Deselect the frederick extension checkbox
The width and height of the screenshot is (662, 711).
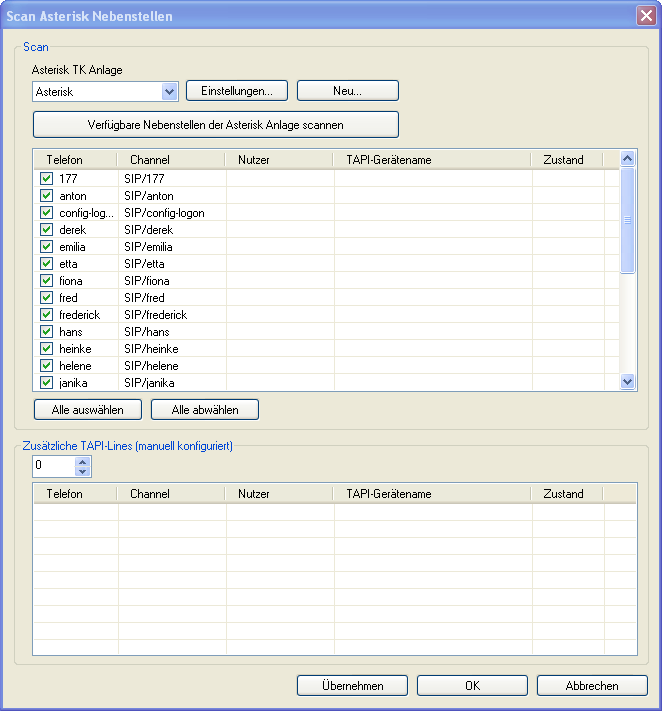coord(46,315)
